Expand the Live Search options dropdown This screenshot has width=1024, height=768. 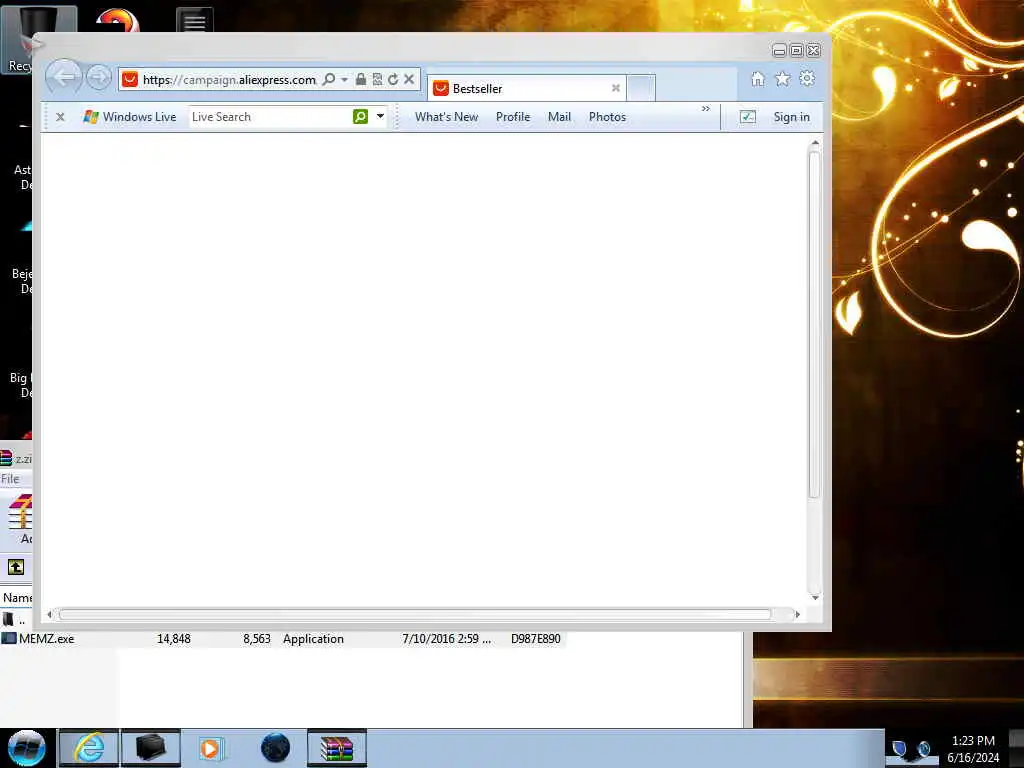pyautogui.click(x=380, y=116)
